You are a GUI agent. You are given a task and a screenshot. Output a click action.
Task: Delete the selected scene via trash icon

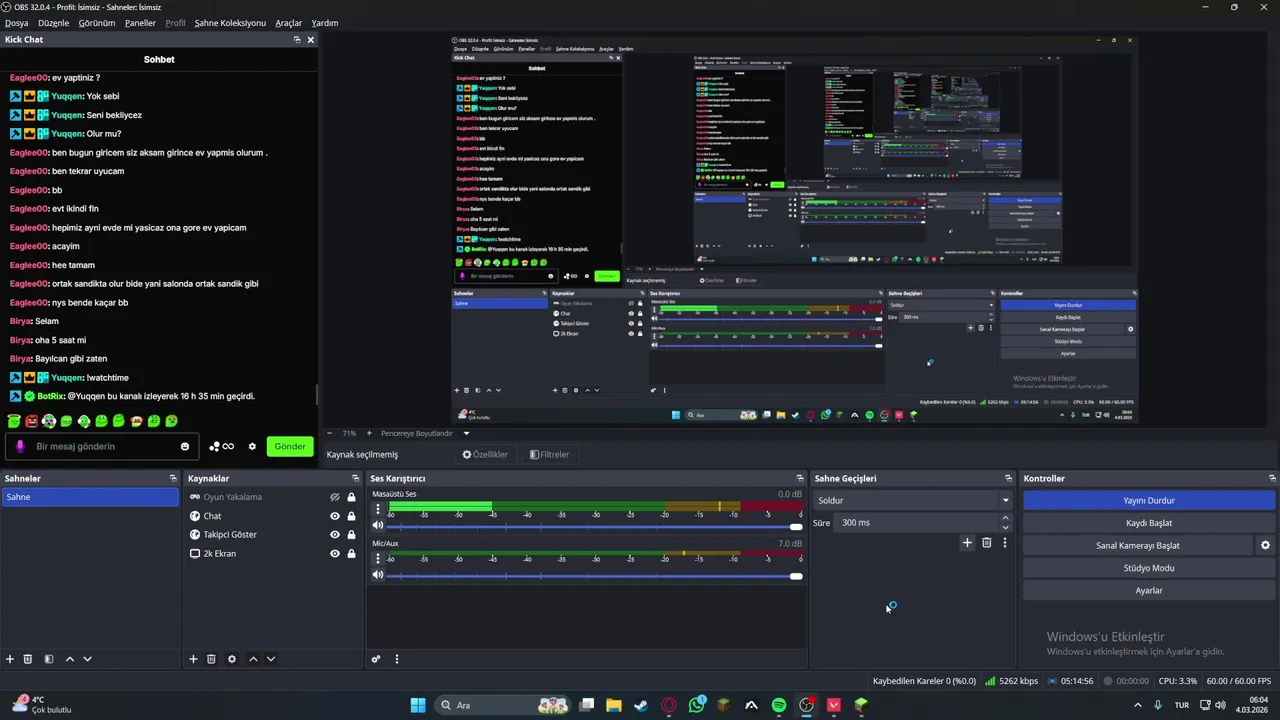pos(28,659)
